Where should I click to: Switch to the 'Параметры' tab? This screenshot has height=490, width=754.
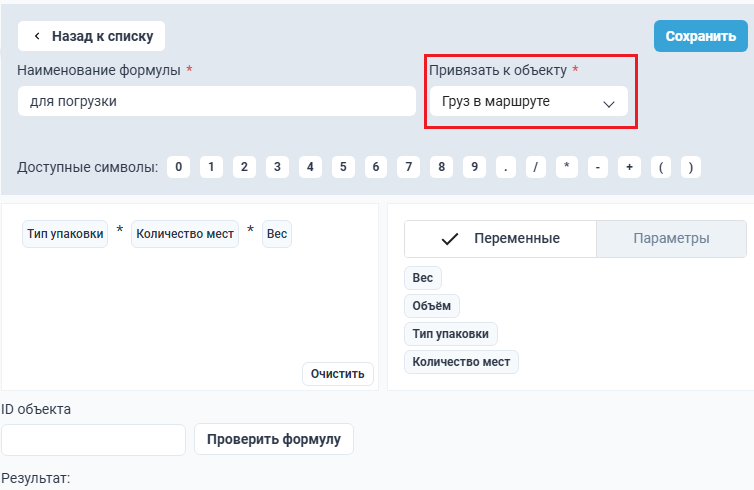click(x=671, y=239)
